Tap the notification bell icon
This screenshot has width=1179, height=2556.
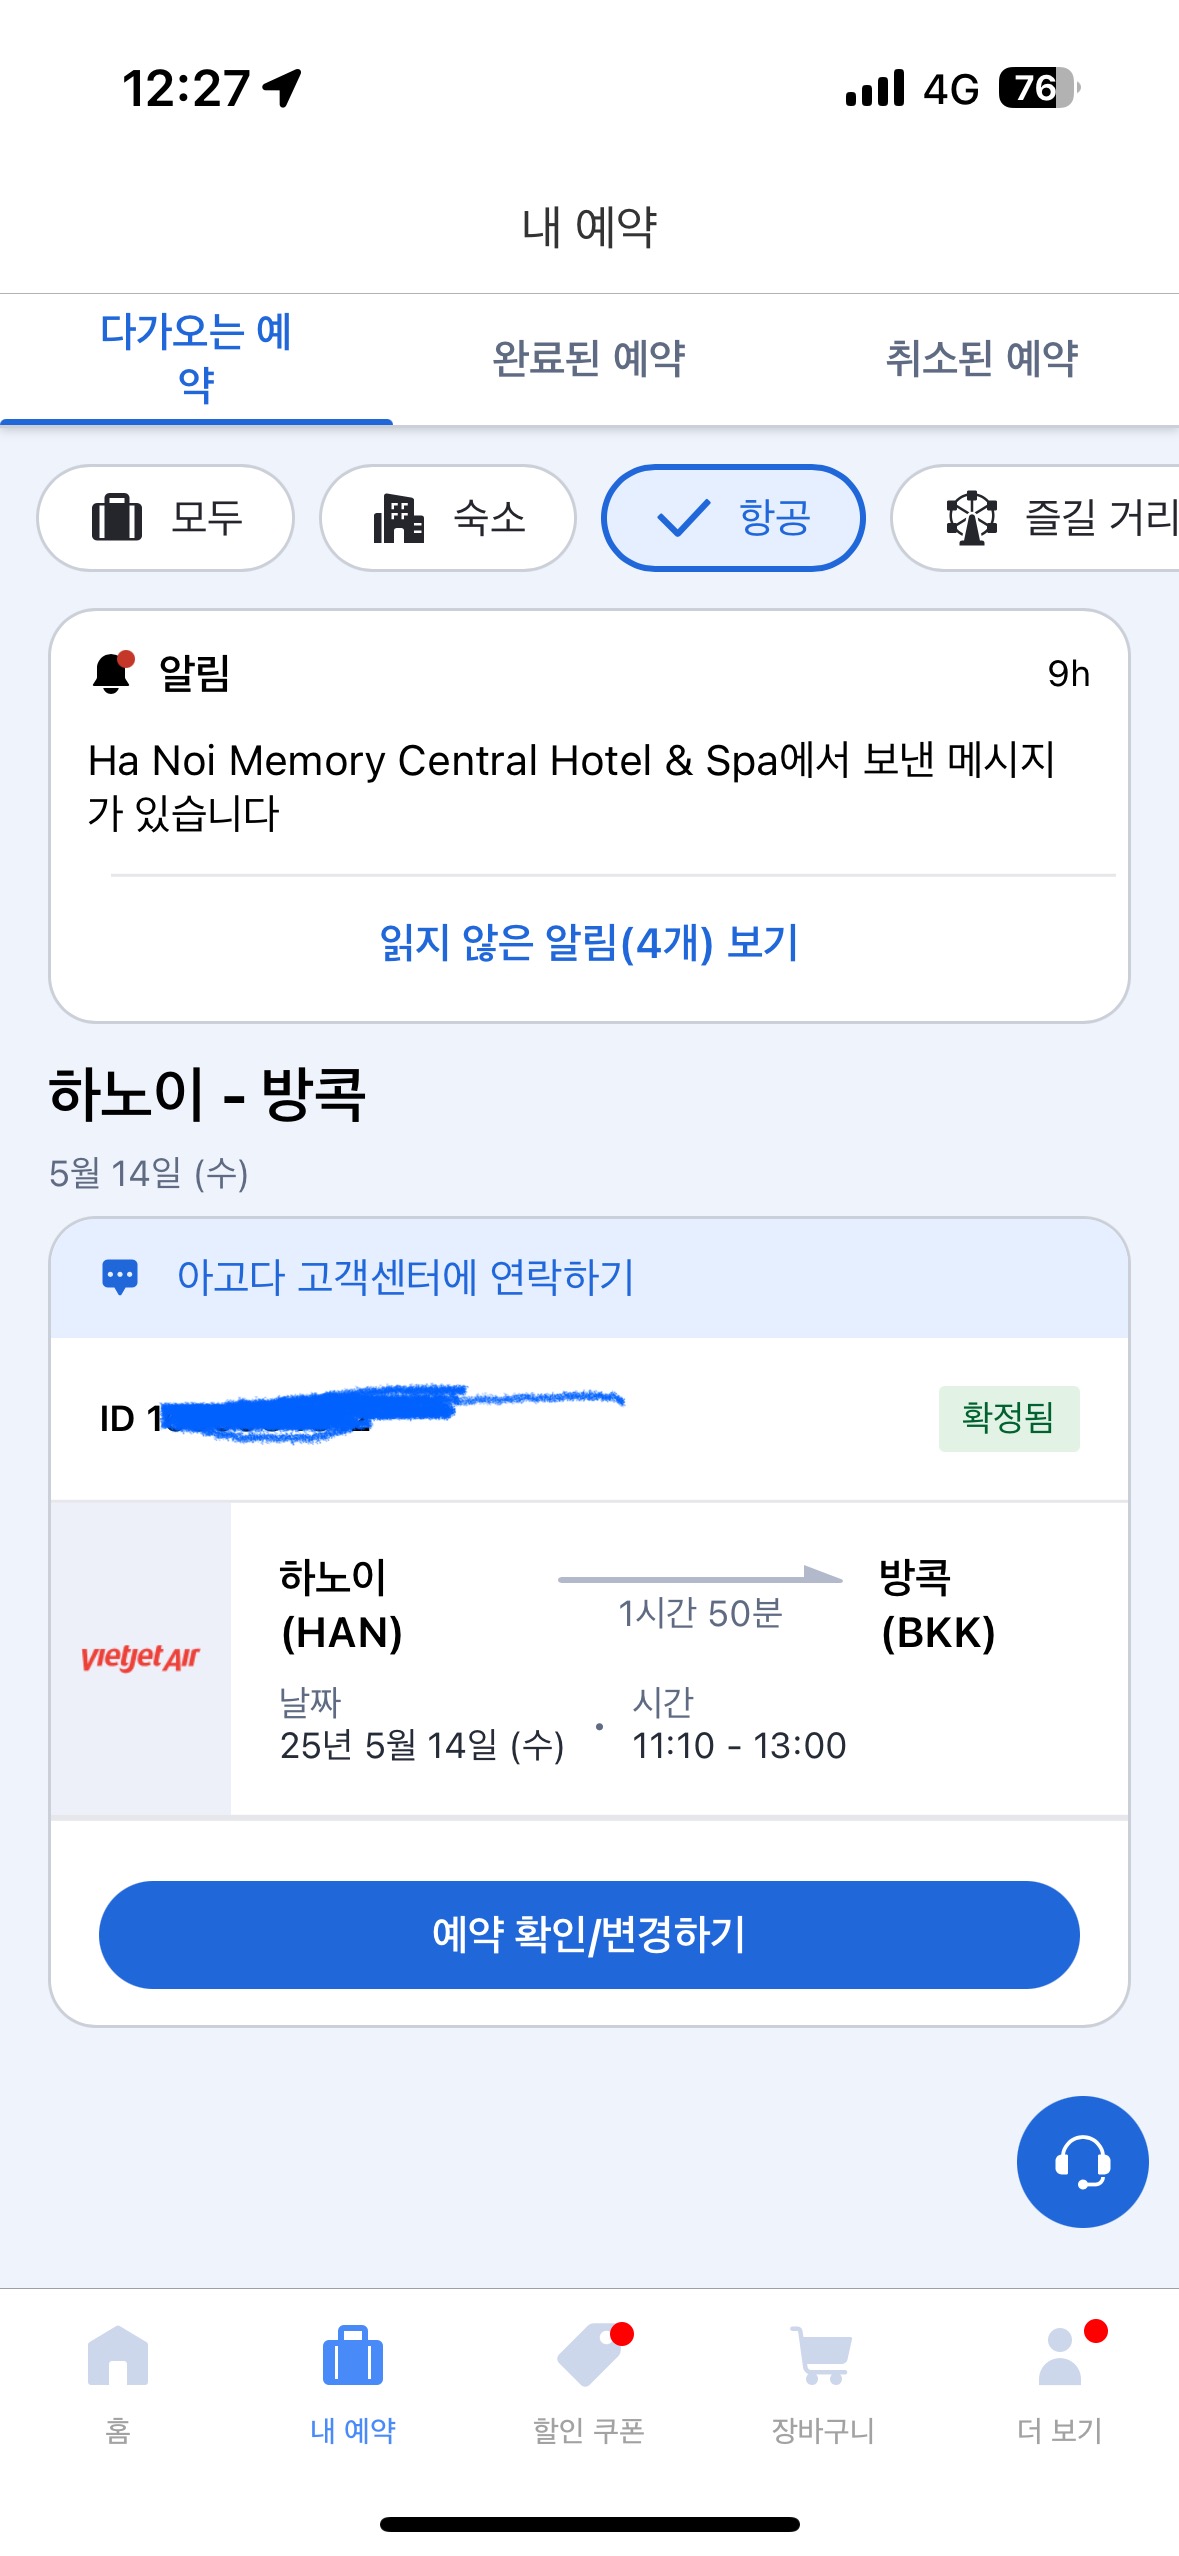(x=113, y=672)
